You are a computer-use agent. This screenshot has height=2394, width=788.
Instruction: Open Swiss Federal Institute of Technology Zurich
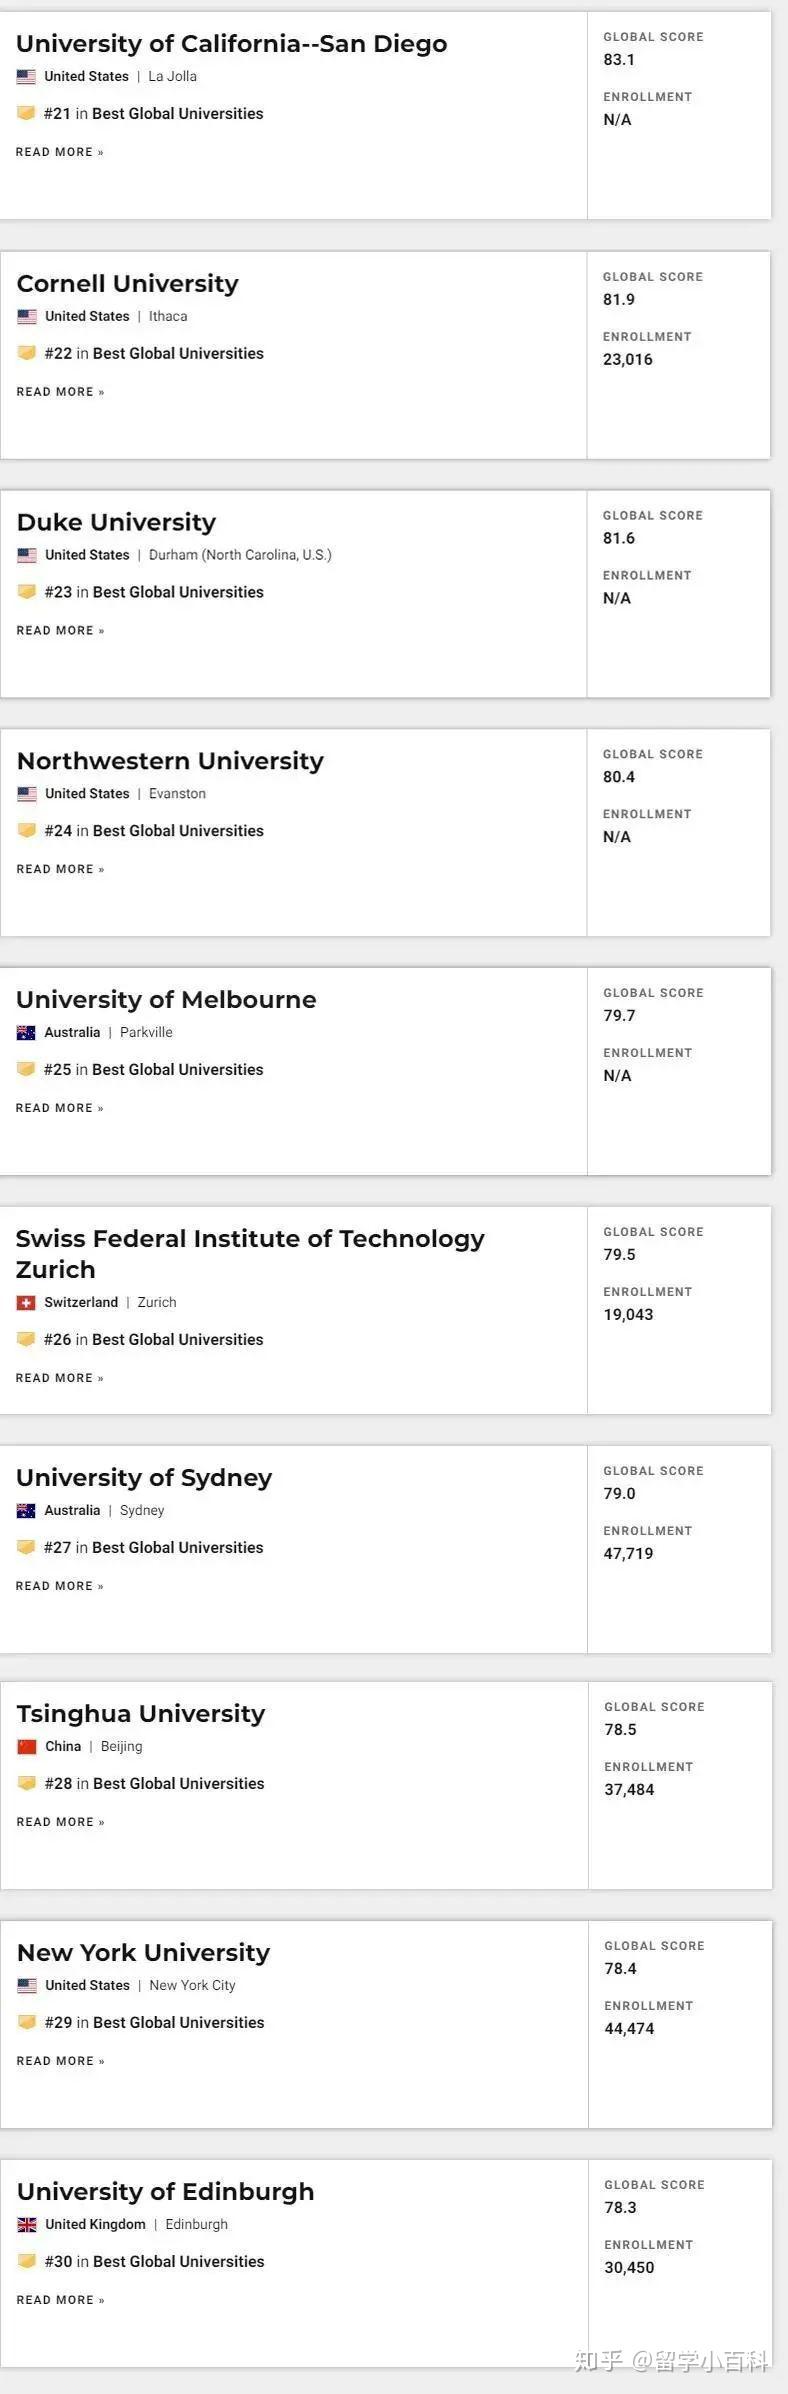[250, 1254]
